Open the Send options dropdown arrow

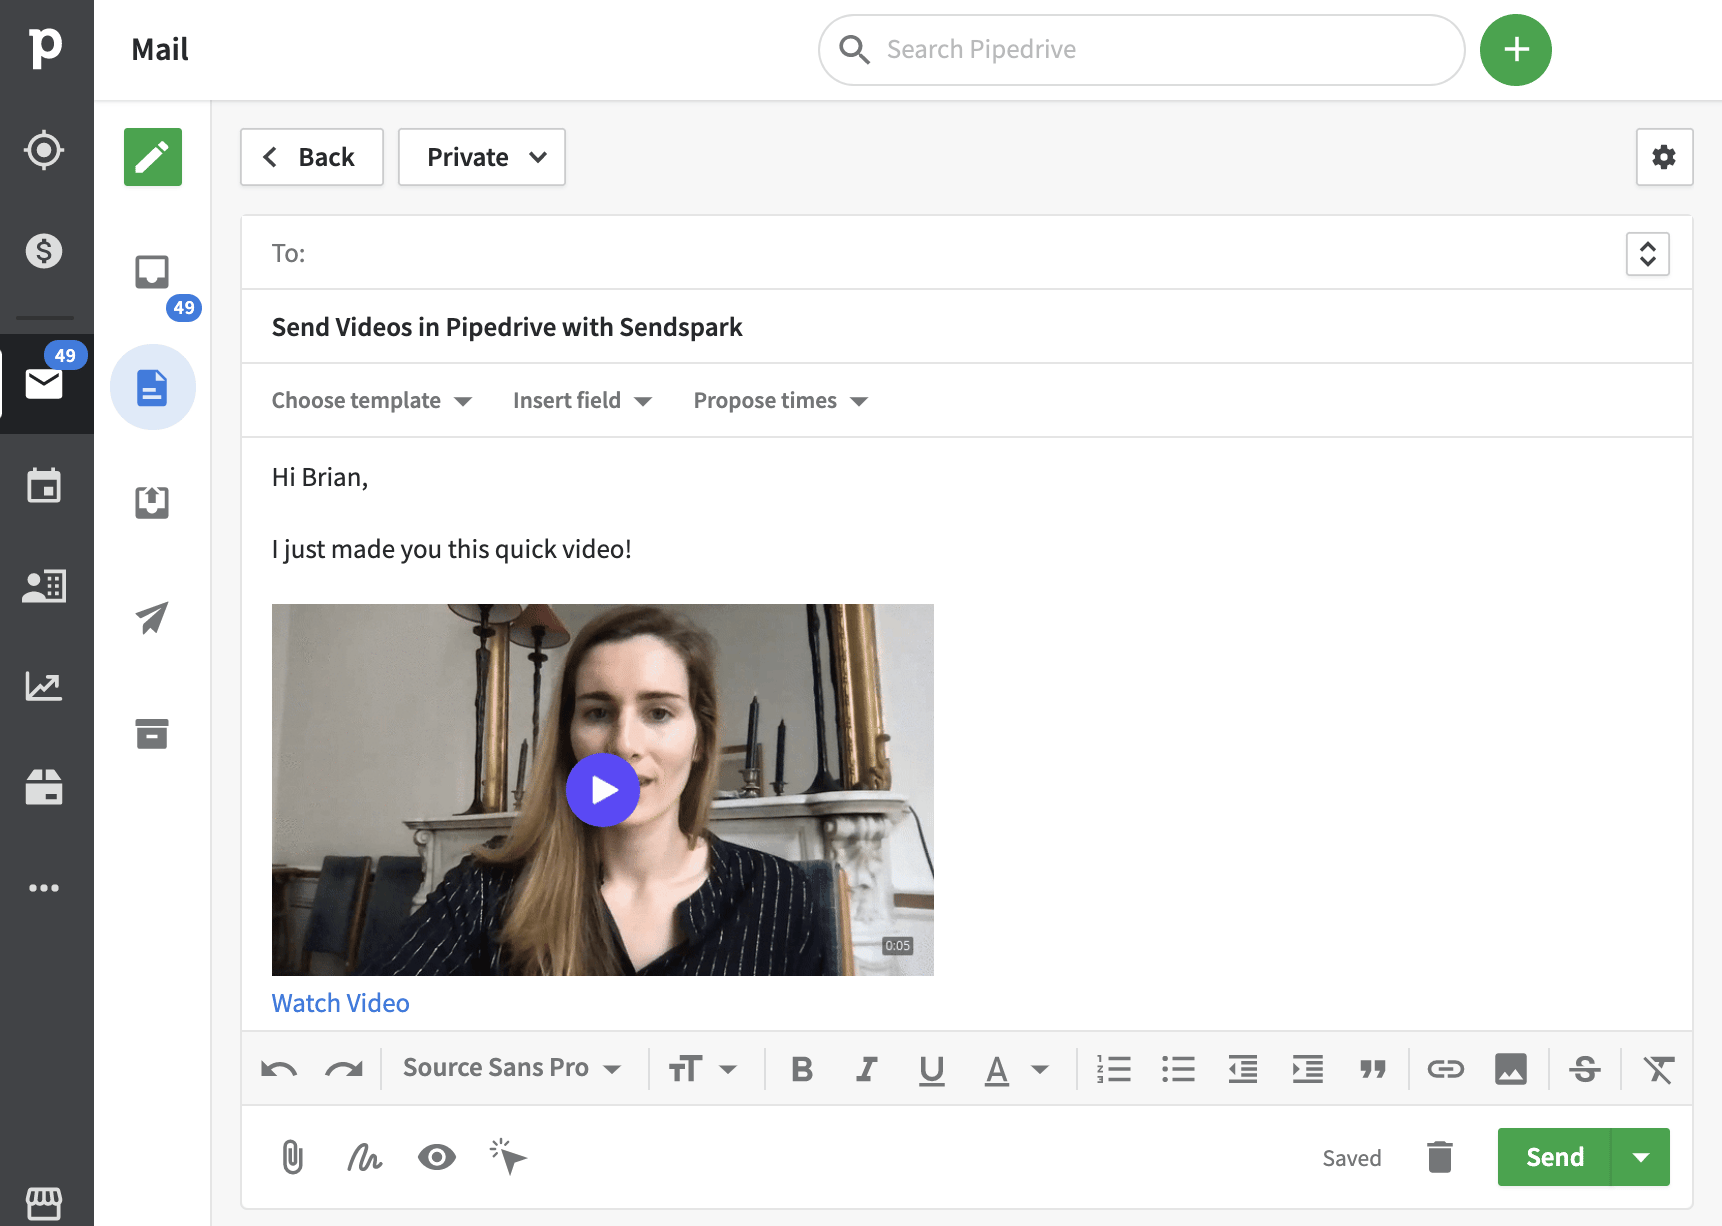point(1641,1157)
